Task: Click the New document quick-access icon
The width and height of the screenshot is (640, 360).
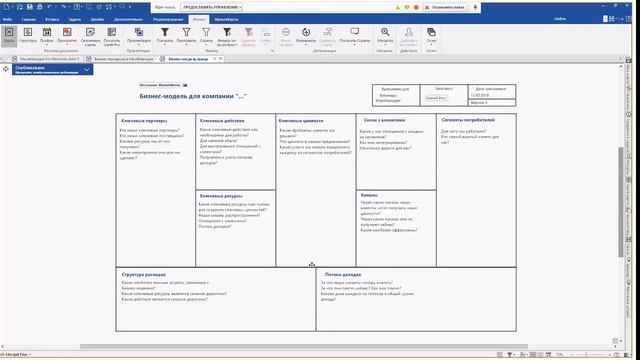Action: point(7,7)
